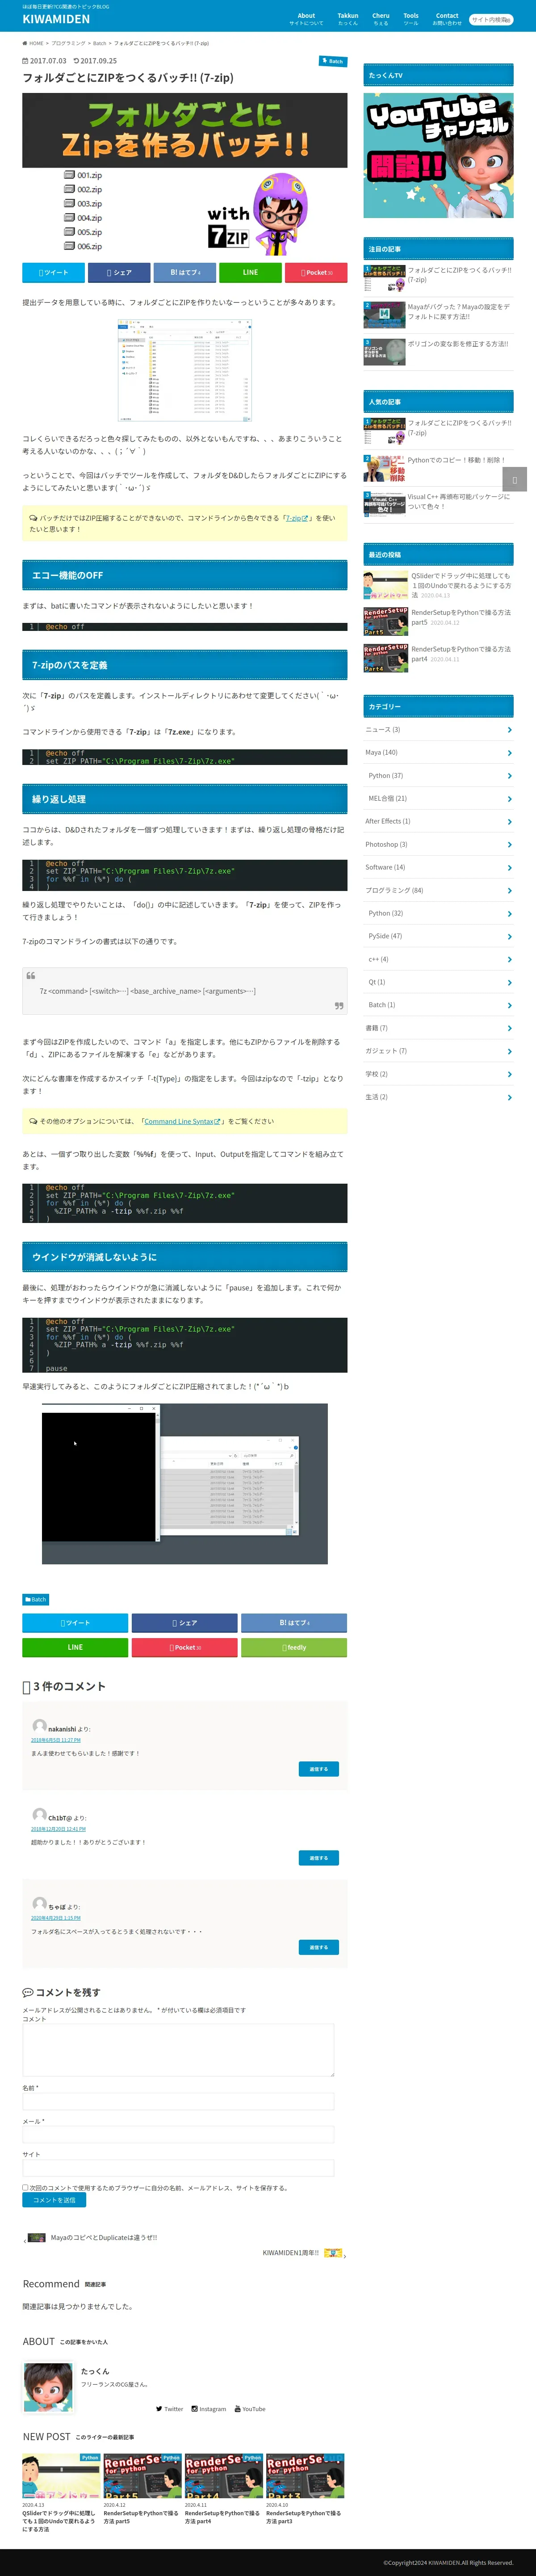Open the 7-zip external link in the note

297,518
